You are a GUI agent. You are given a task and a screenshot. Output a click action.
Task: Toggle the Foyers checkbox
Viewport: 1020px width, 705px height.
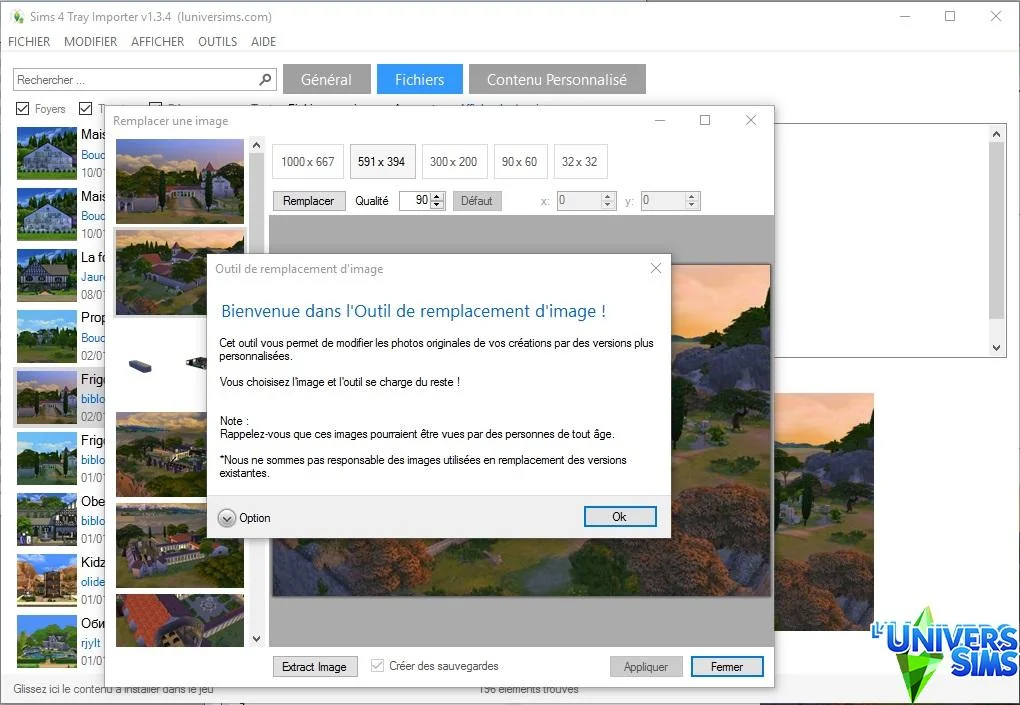click(23, 109)
